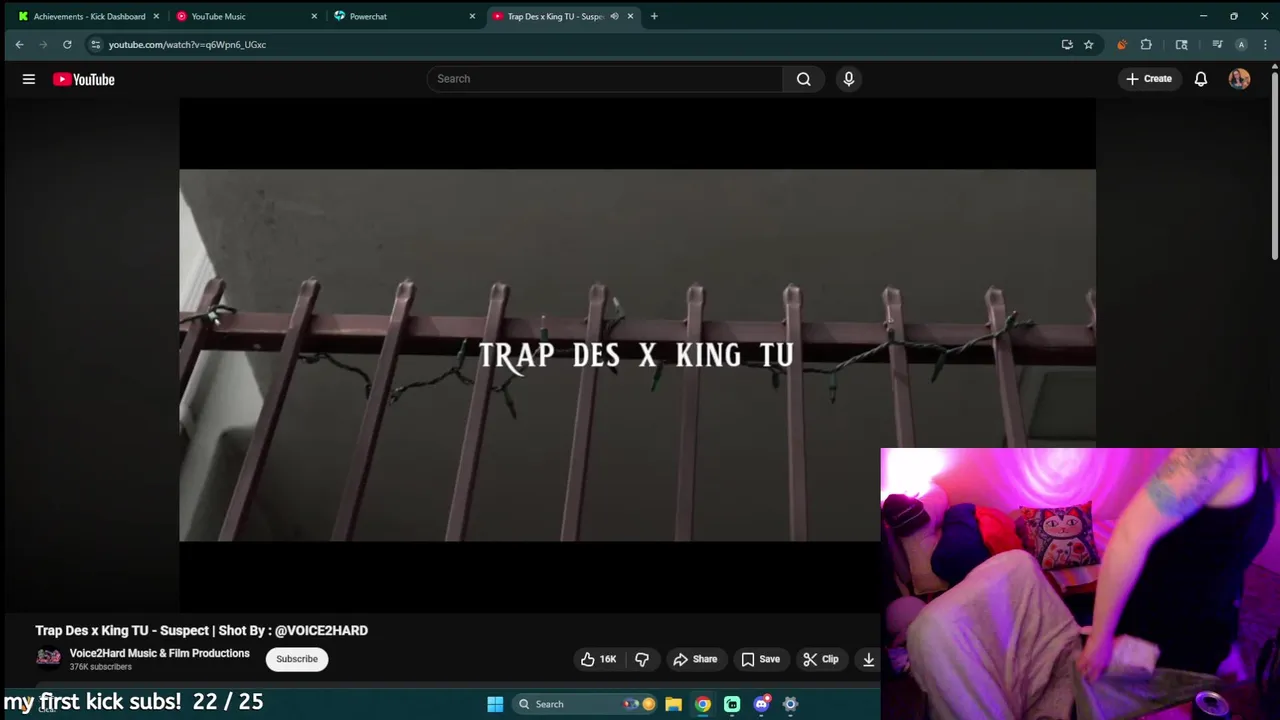Image resolution: width=1280 pixels, height=720 pixels.
Task: Open the green Streamlabs taskbar app
Action: [x=732, y=704]
